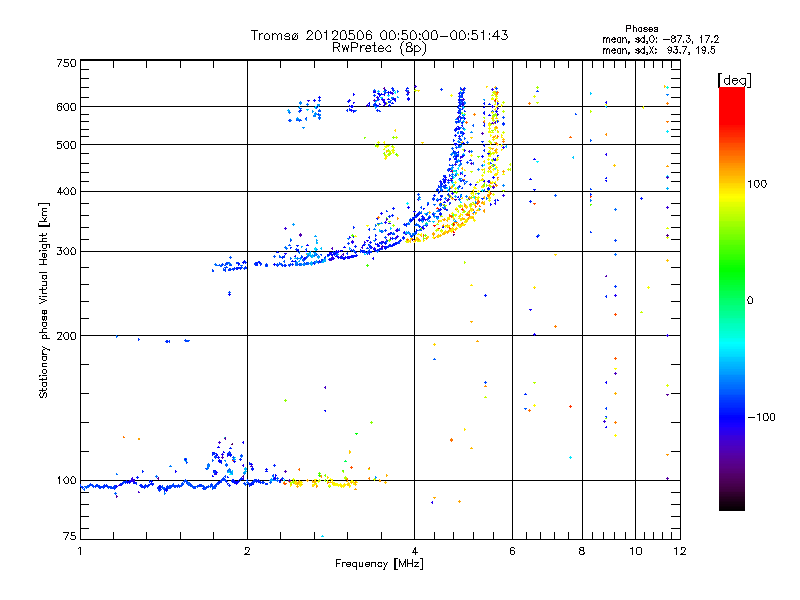Click the x-axis tick label '12'
This screenshot has width=800, height=600.
[680, 551]
